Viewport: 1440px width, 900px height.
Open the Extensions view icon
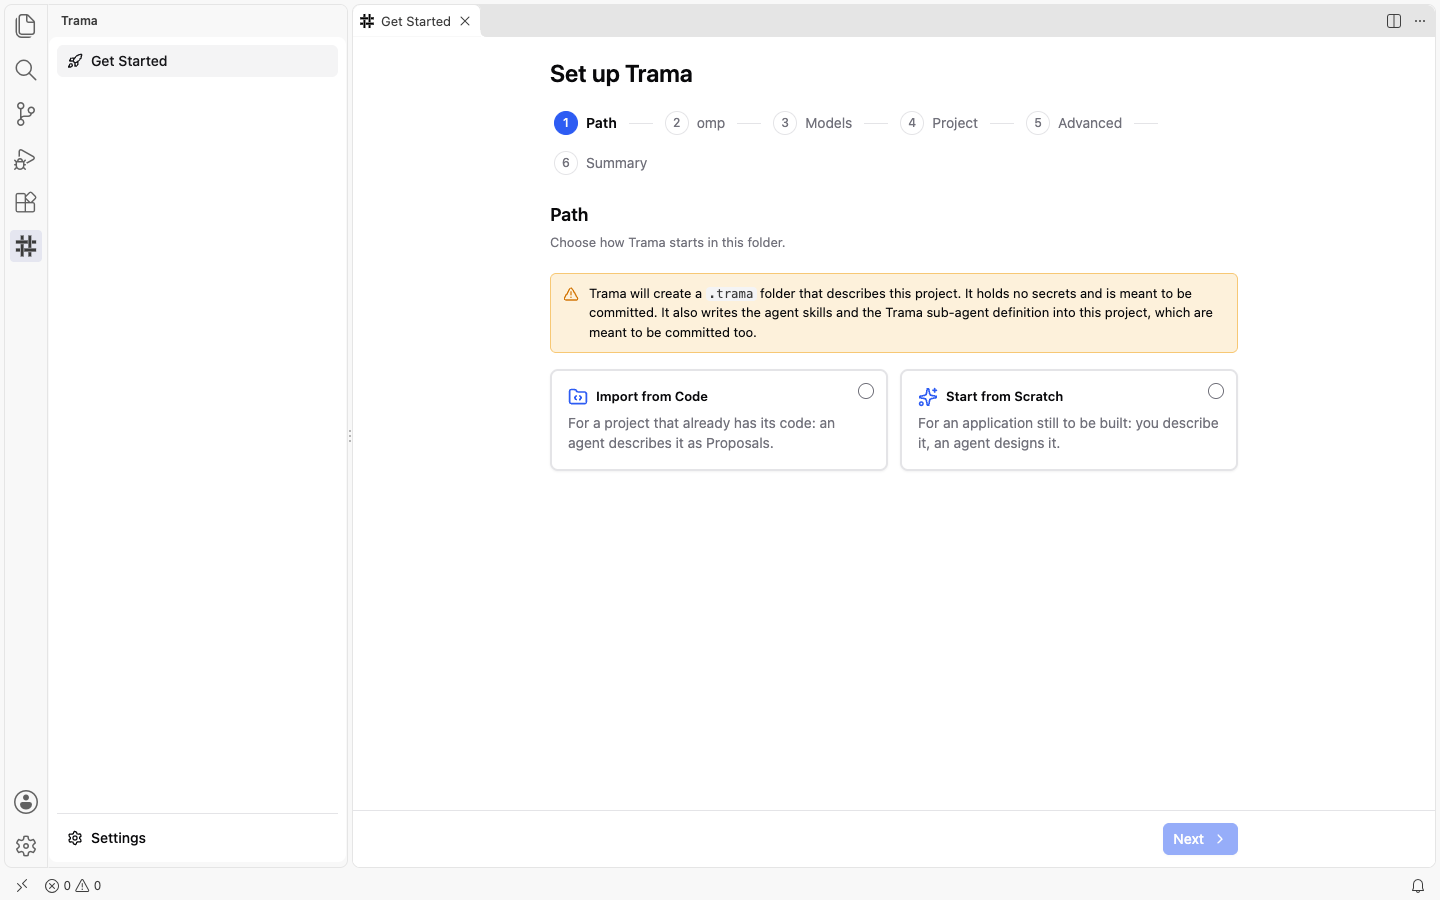pyautogui.click(x=26, y=202)
